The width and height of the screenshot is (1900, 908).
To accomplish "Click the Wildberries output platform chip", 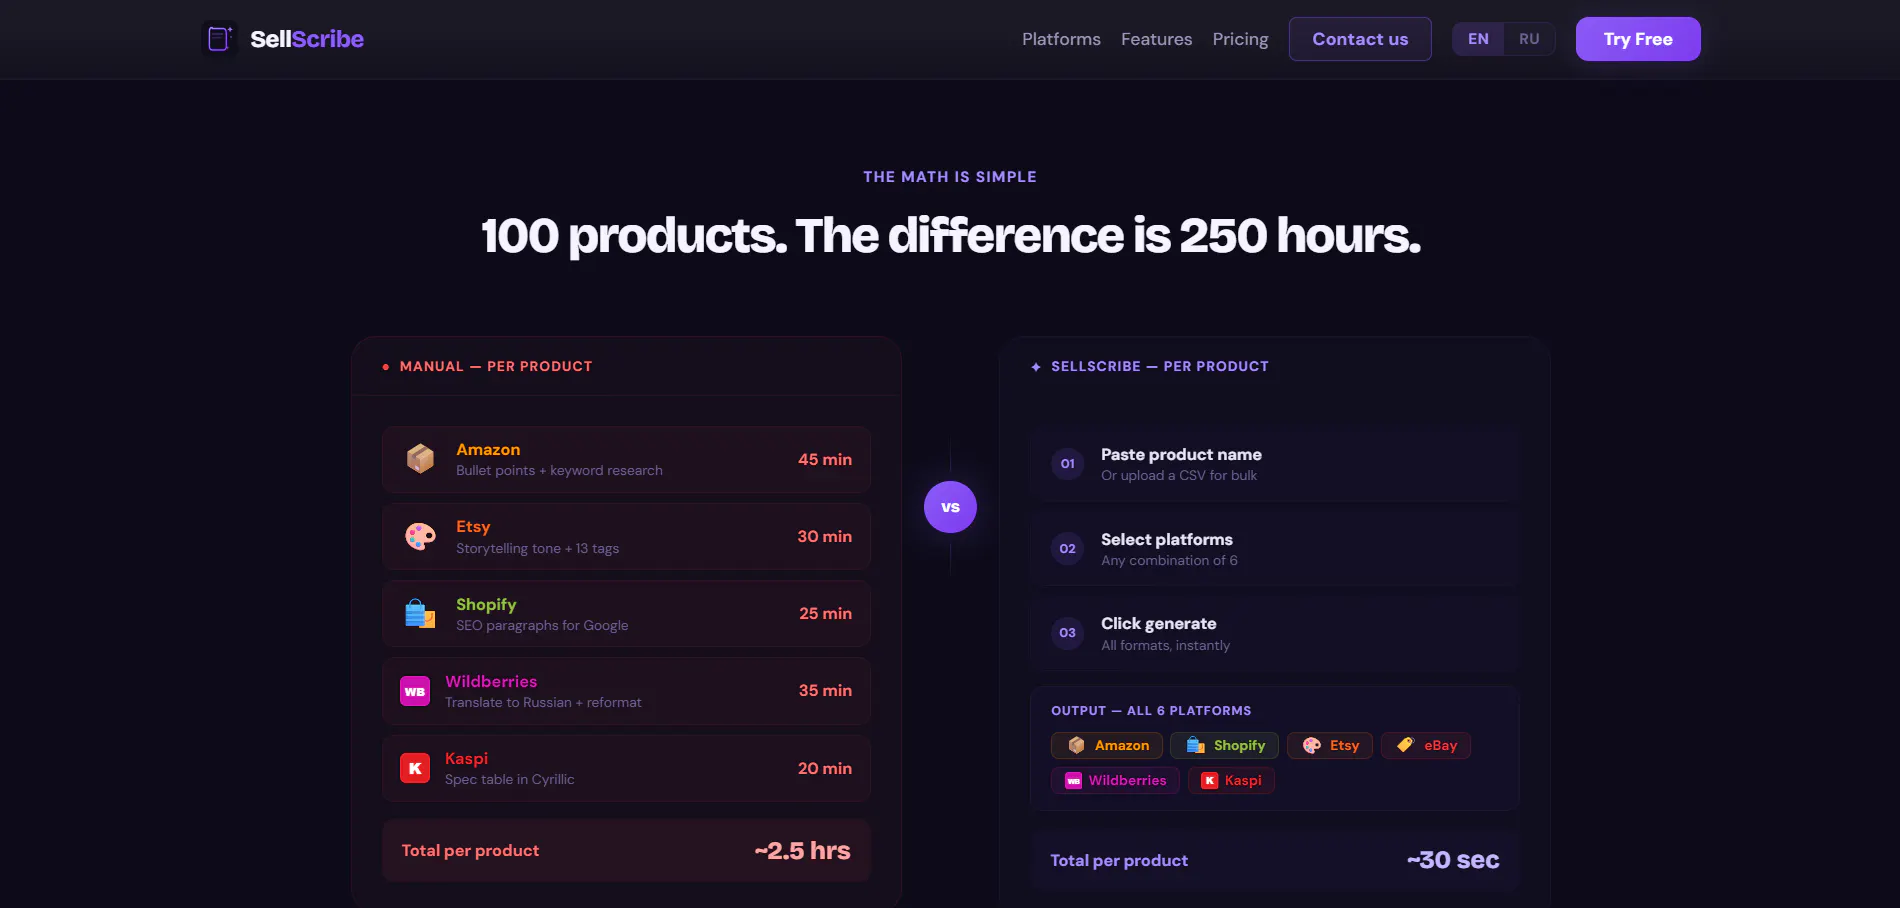I will (x=1115, y=780).
